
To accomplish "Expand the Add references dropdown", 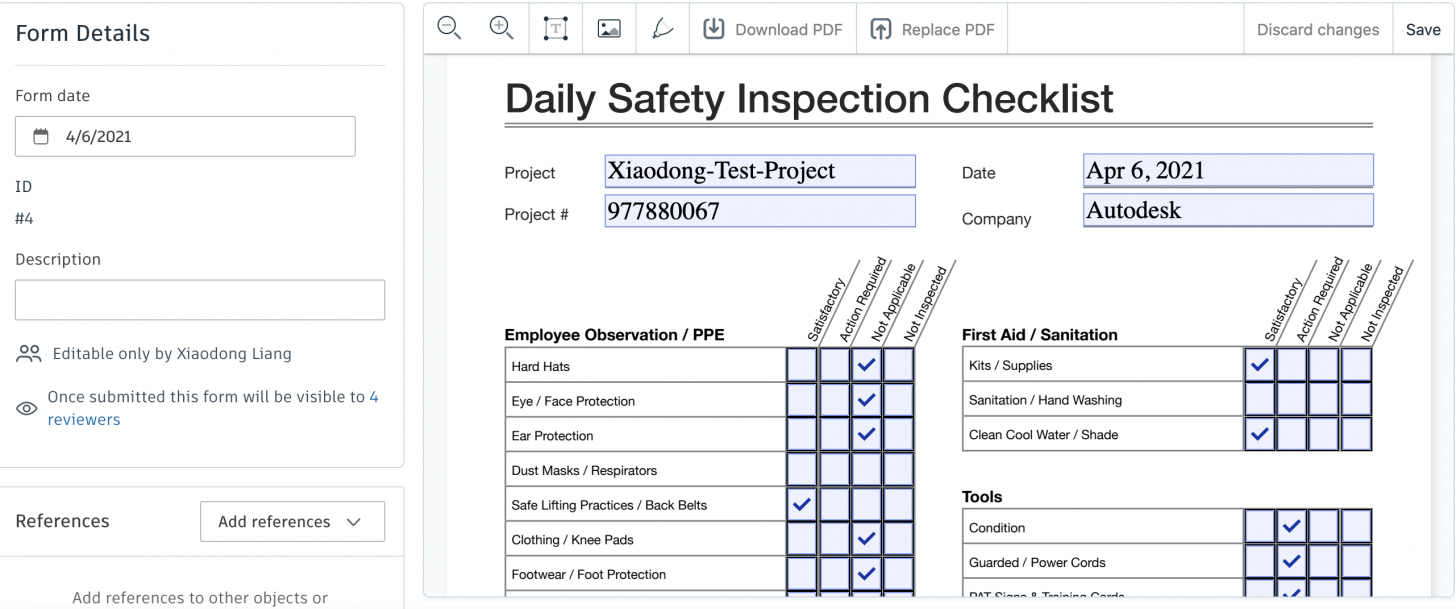I will [x=292, y=522].
